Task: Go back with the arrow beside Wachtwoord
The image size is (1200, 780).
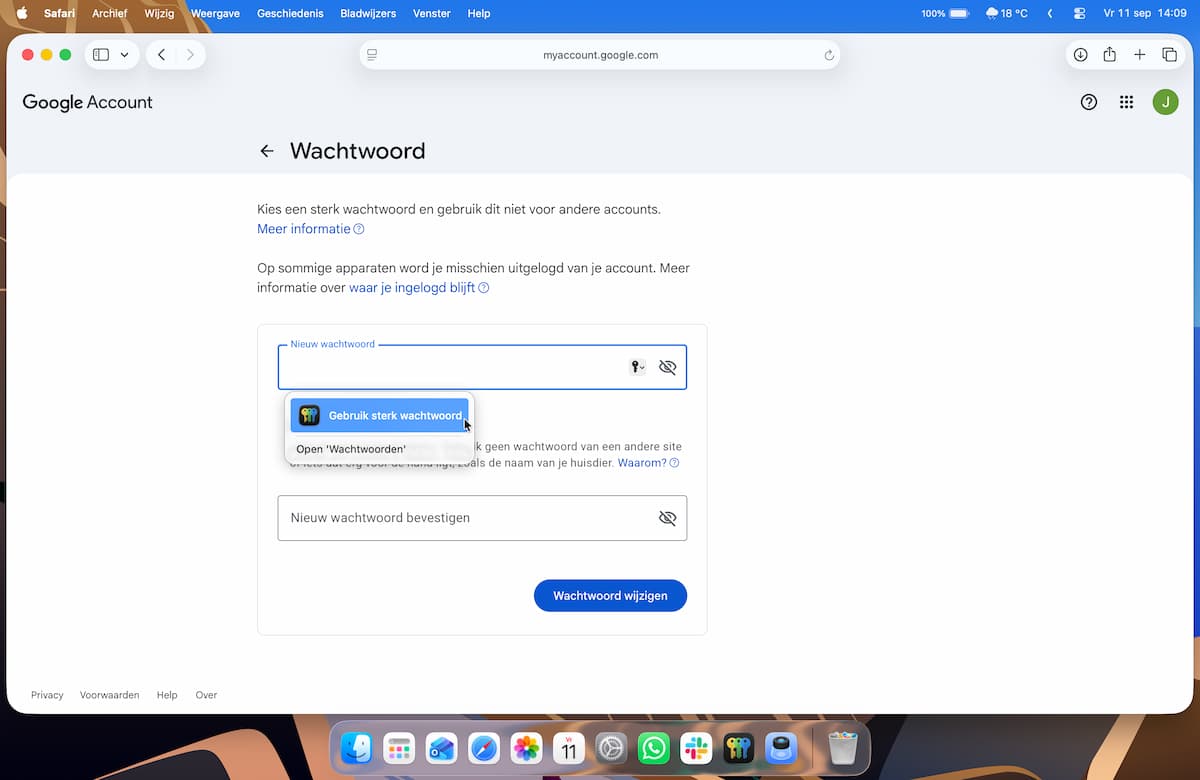Action: pyautogui.click(x=267, y=151)
